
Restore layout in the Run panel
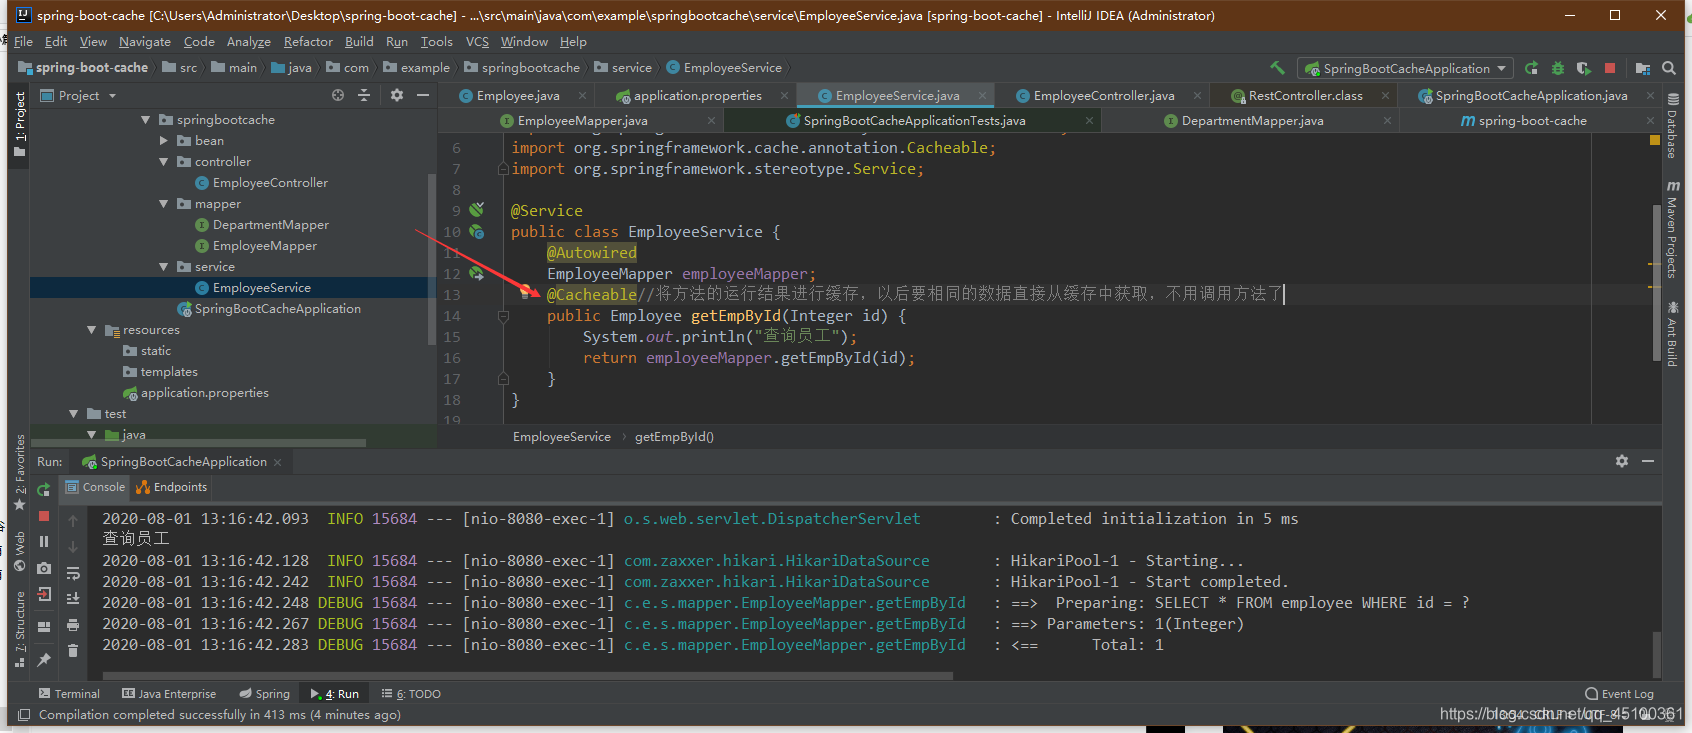pyautogui.click(x=44, y=627)
